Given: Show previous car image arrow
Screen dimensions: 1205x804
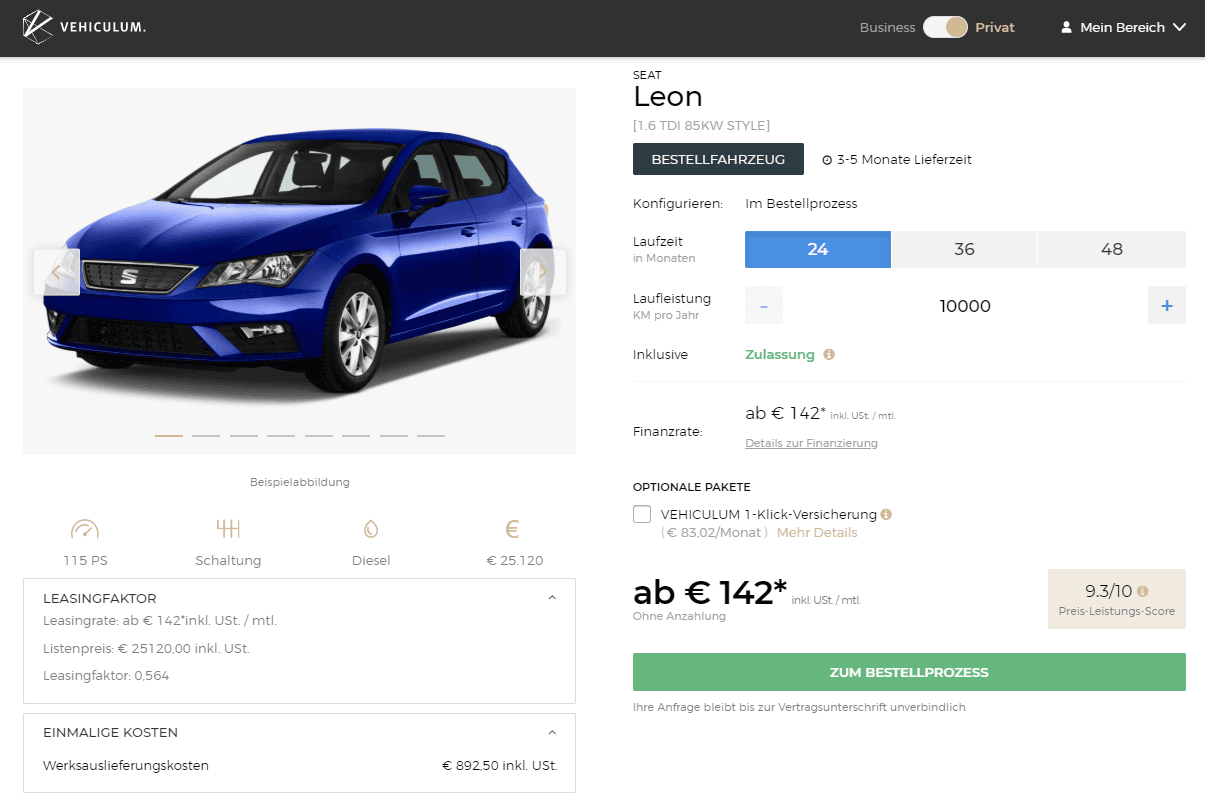Looking at the screenshot, I should [x=57, y=272].
